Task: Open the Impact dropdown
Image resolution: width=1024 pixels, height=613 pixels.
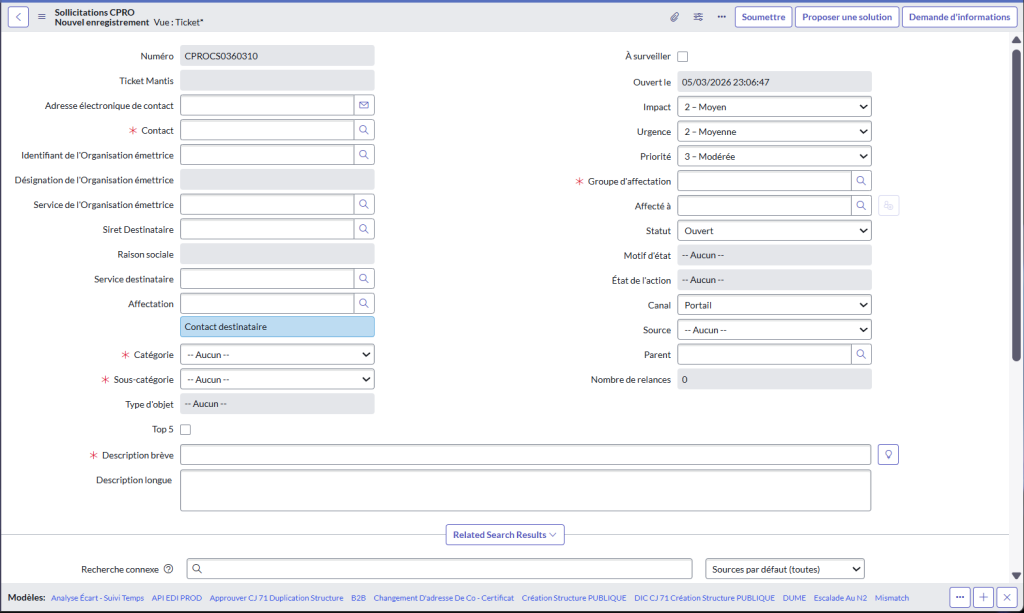Action: coord(774,107)
